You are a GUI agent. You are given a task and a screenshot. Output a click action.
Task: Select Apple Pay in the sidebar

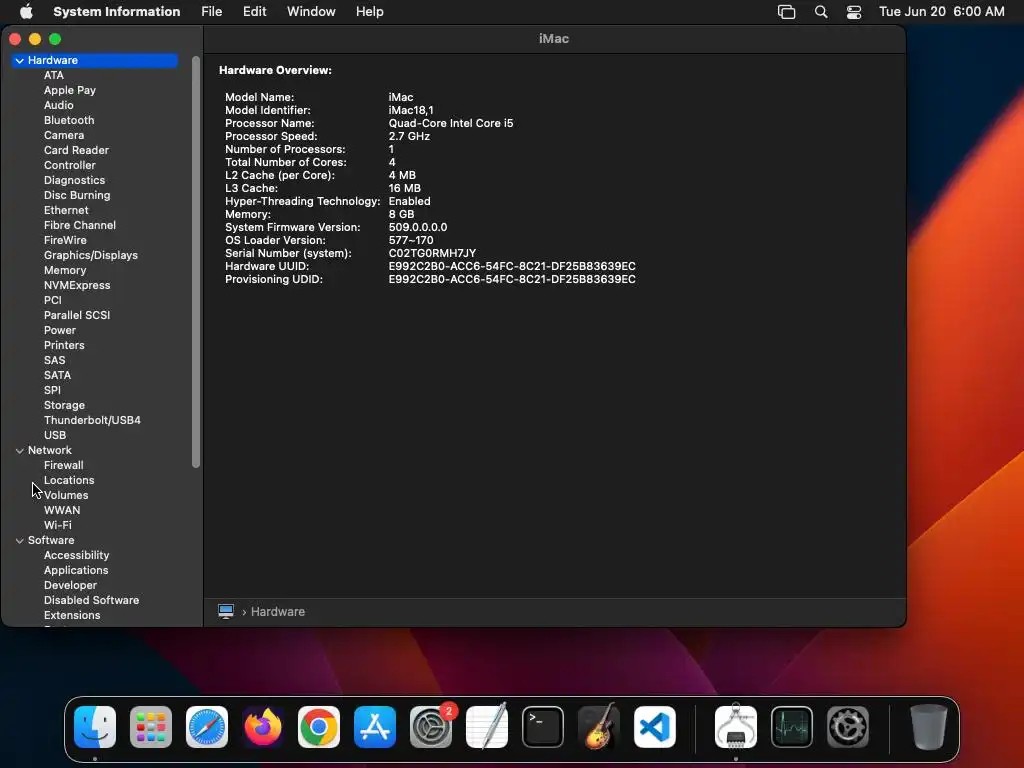pyautogui.click(x=70, y=90)
